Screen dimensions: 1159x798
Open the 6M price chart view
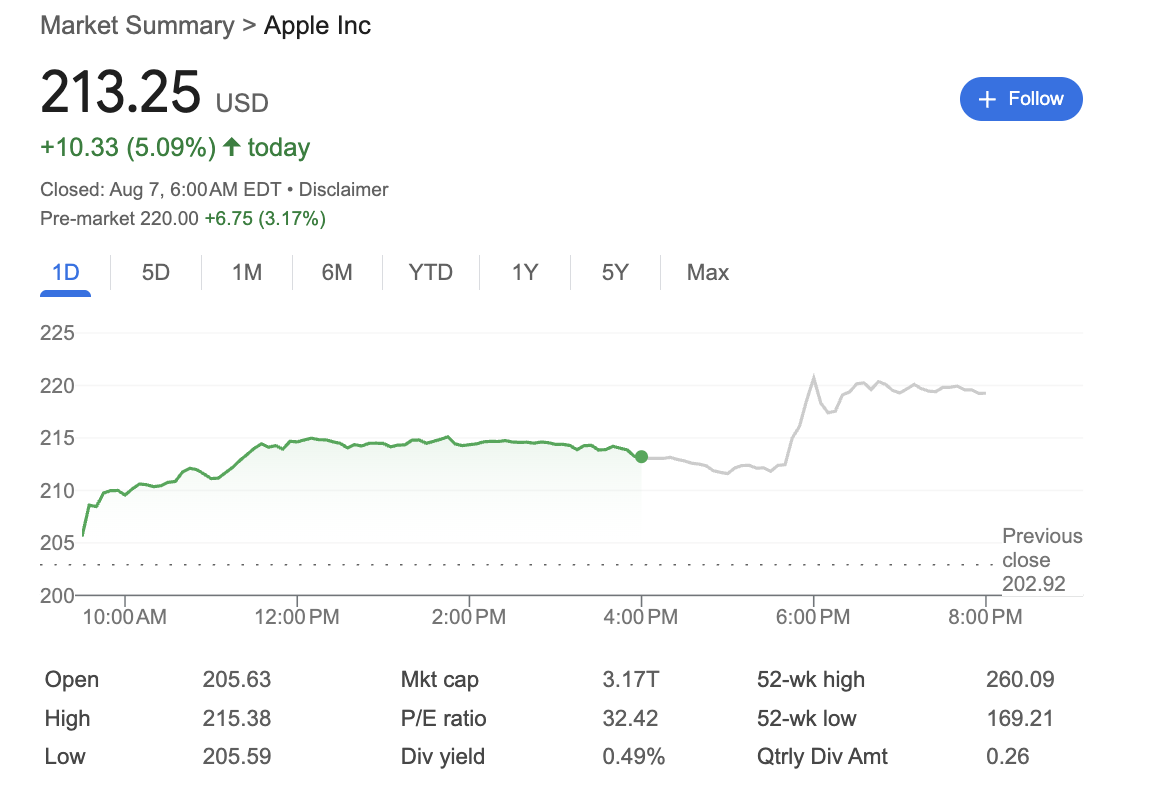(338, 272)
